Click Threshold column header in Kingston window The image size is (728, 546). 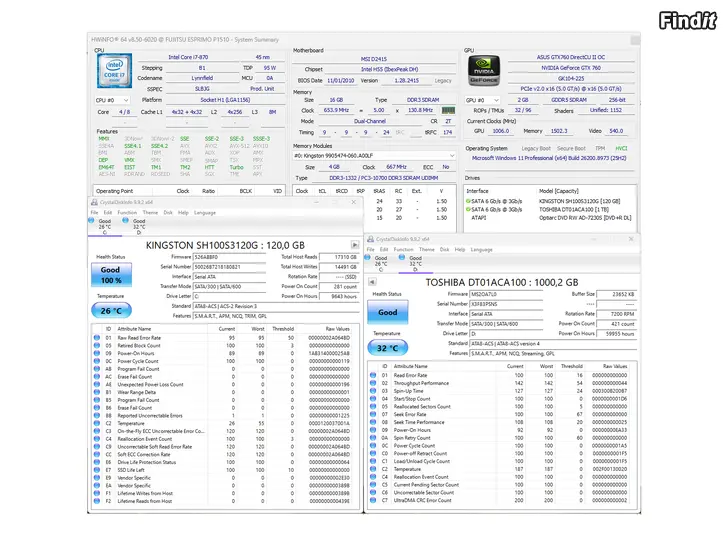pos(283,329)
